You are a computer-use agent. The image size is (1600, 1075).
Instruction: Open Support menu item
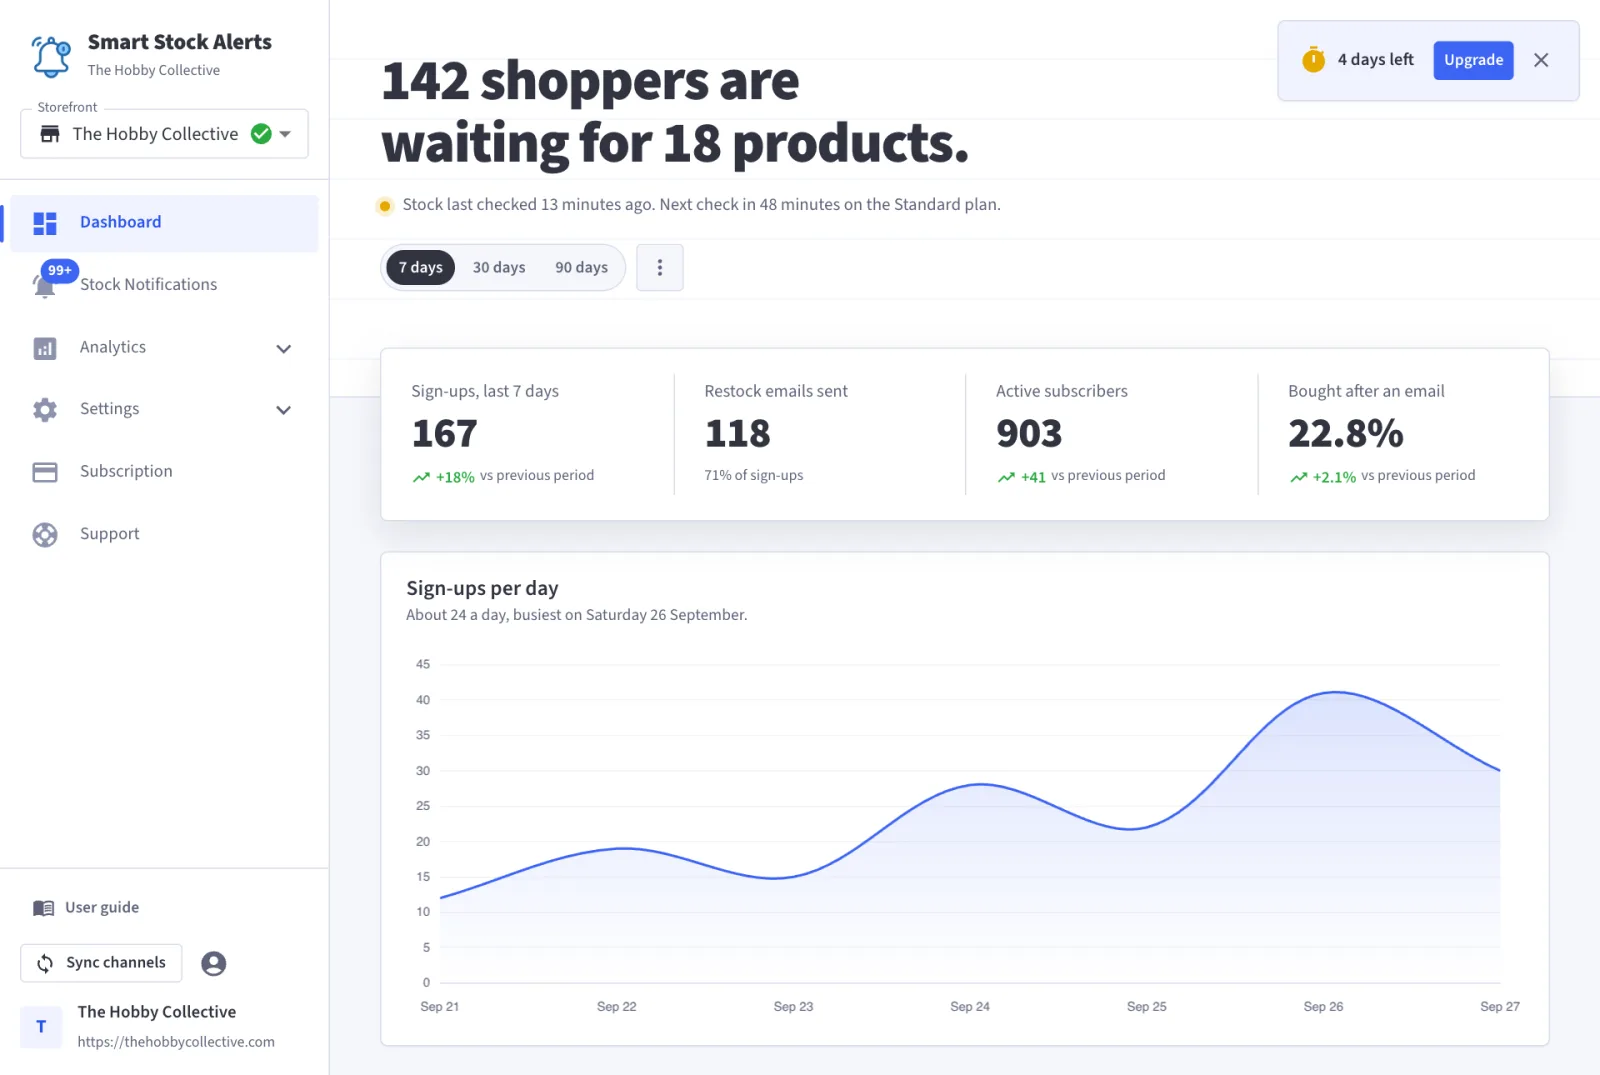point(164,535)
